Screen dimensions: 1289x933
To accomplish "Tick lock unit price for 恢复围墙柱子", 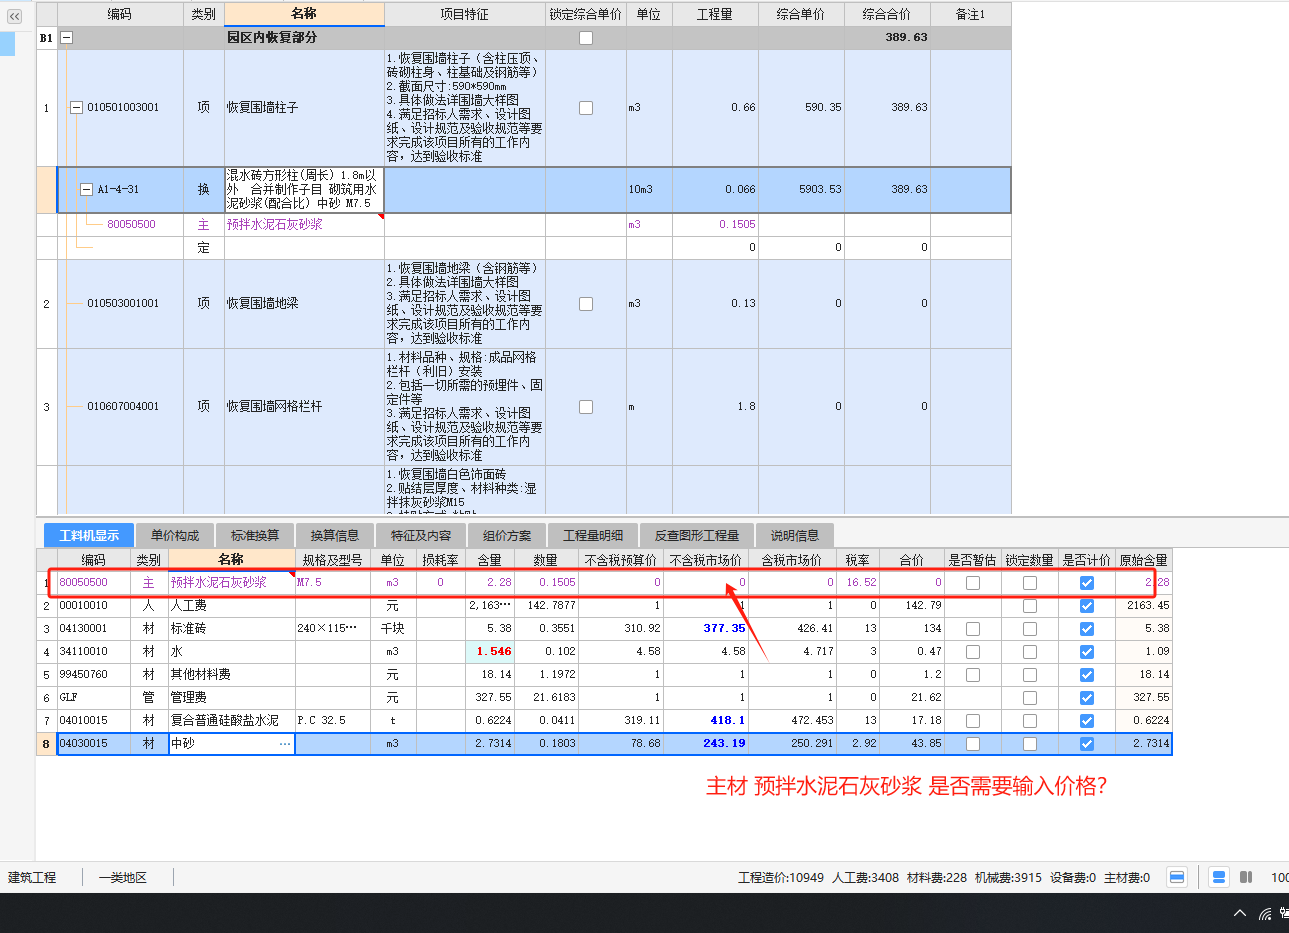I will tap(586, 108).
